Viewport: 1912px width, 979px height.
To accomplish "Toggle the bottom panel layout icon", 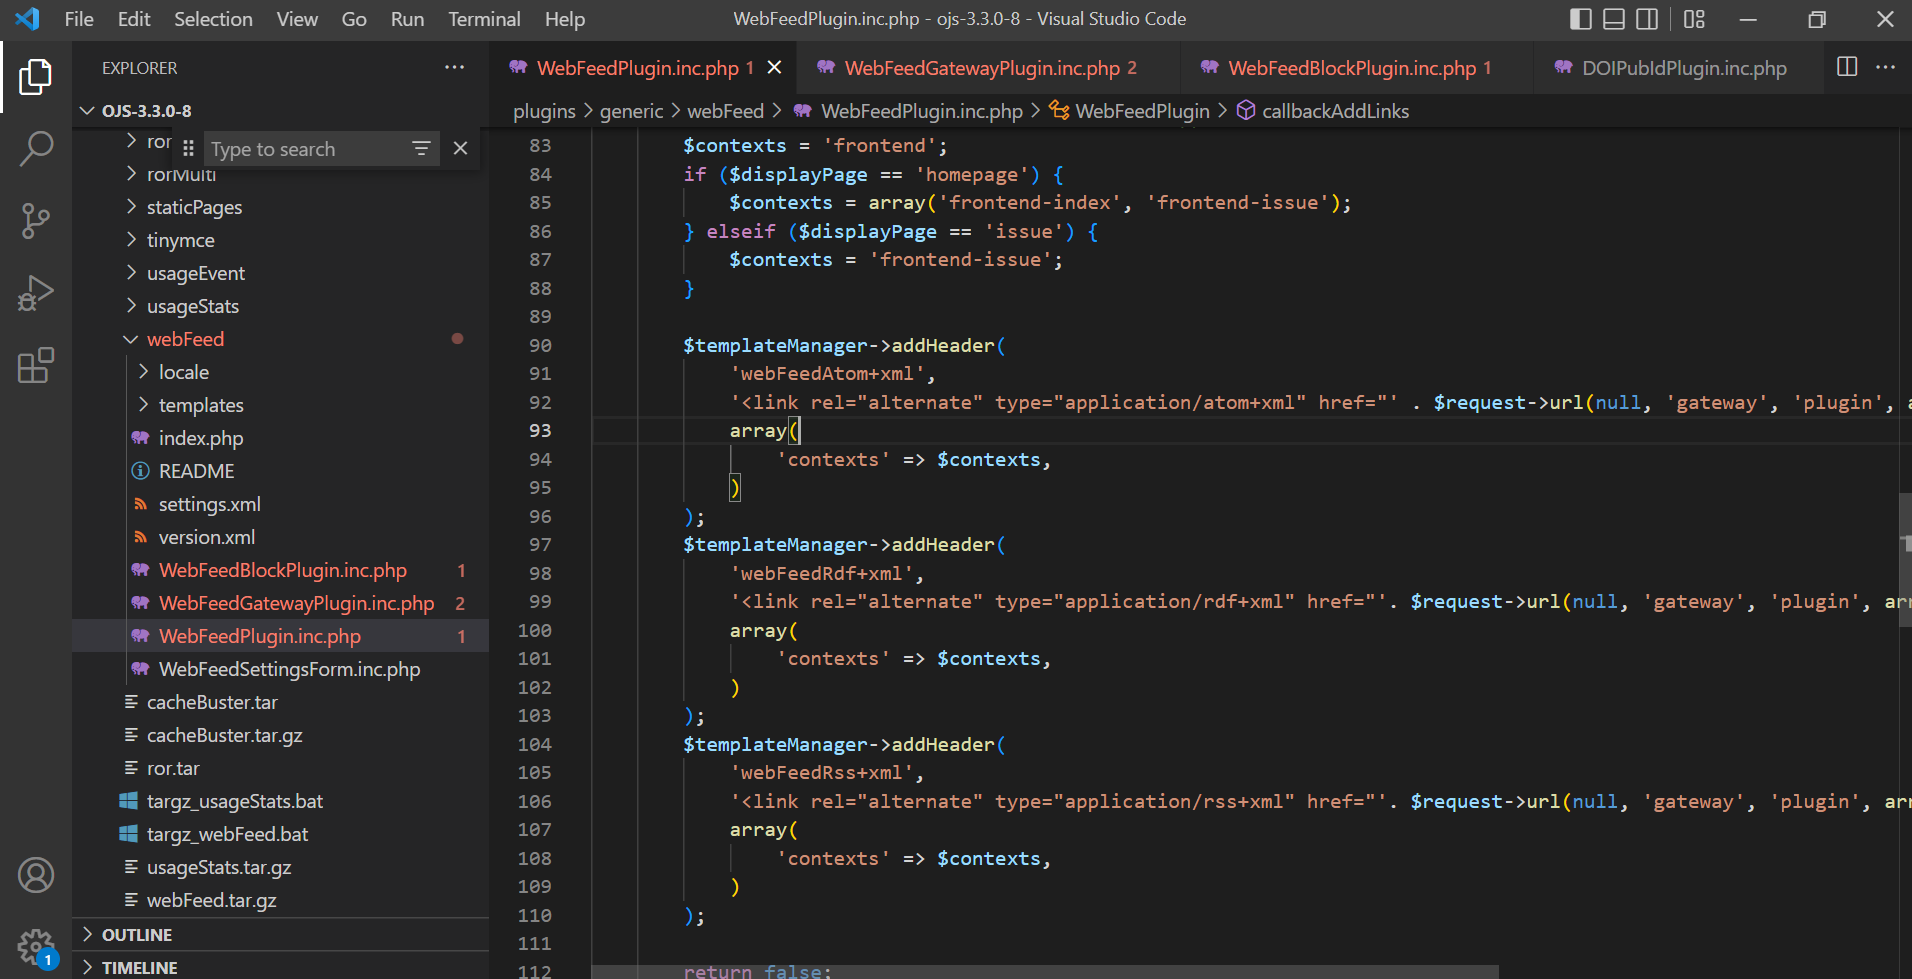I will [x=1614, y=19].
